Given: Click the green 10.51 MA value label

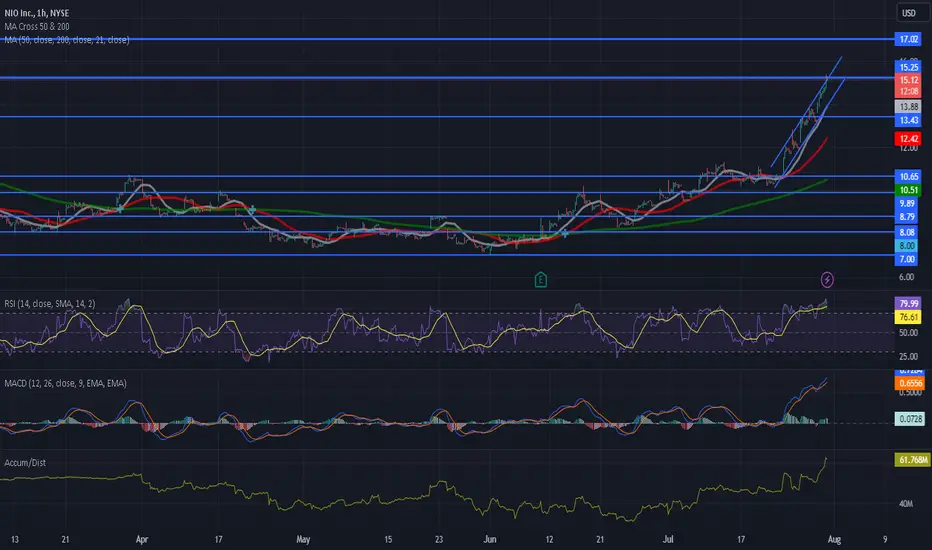Looking at the screenshot, I should tap(909, 190).
